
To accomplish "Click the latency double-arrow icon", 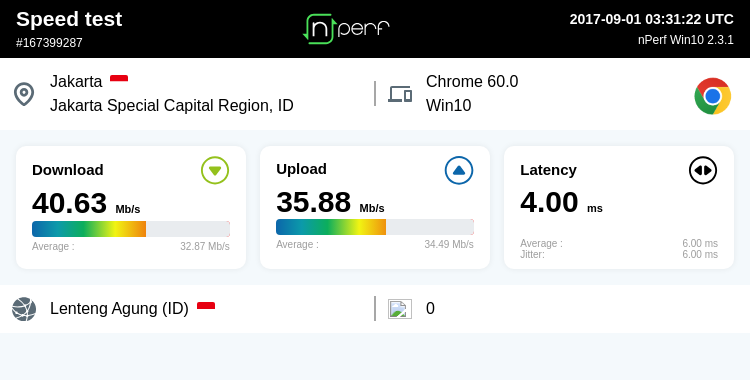I will [703, 170].
